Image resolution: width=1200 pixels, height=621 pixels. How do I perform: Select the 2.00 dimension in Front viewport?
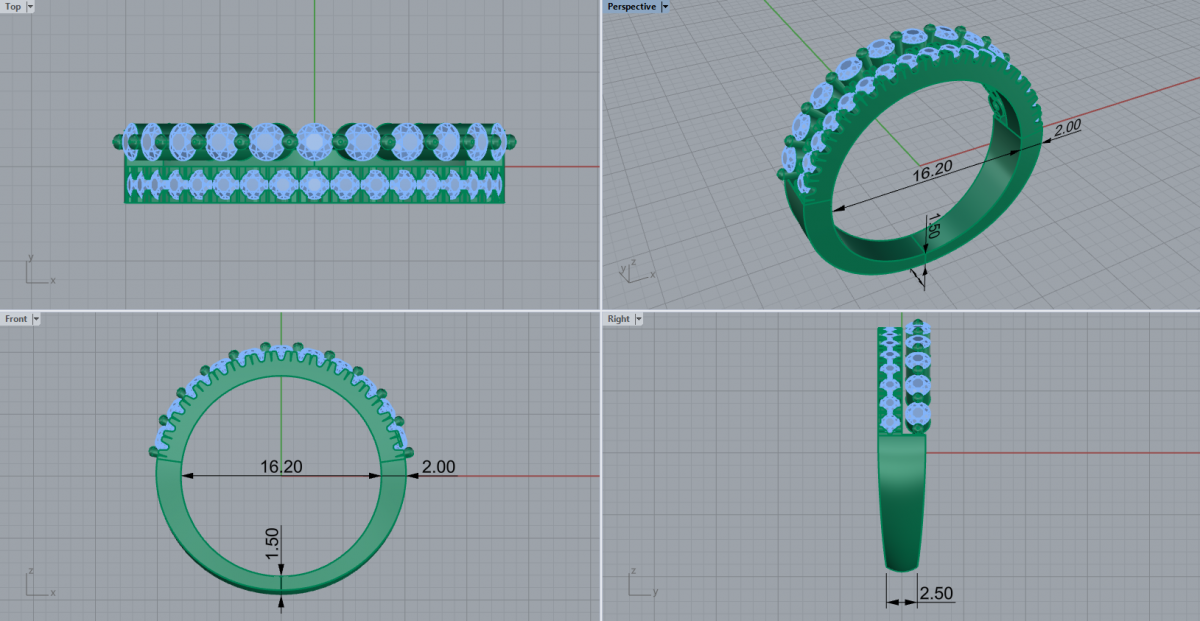click(x=438, y=467)
